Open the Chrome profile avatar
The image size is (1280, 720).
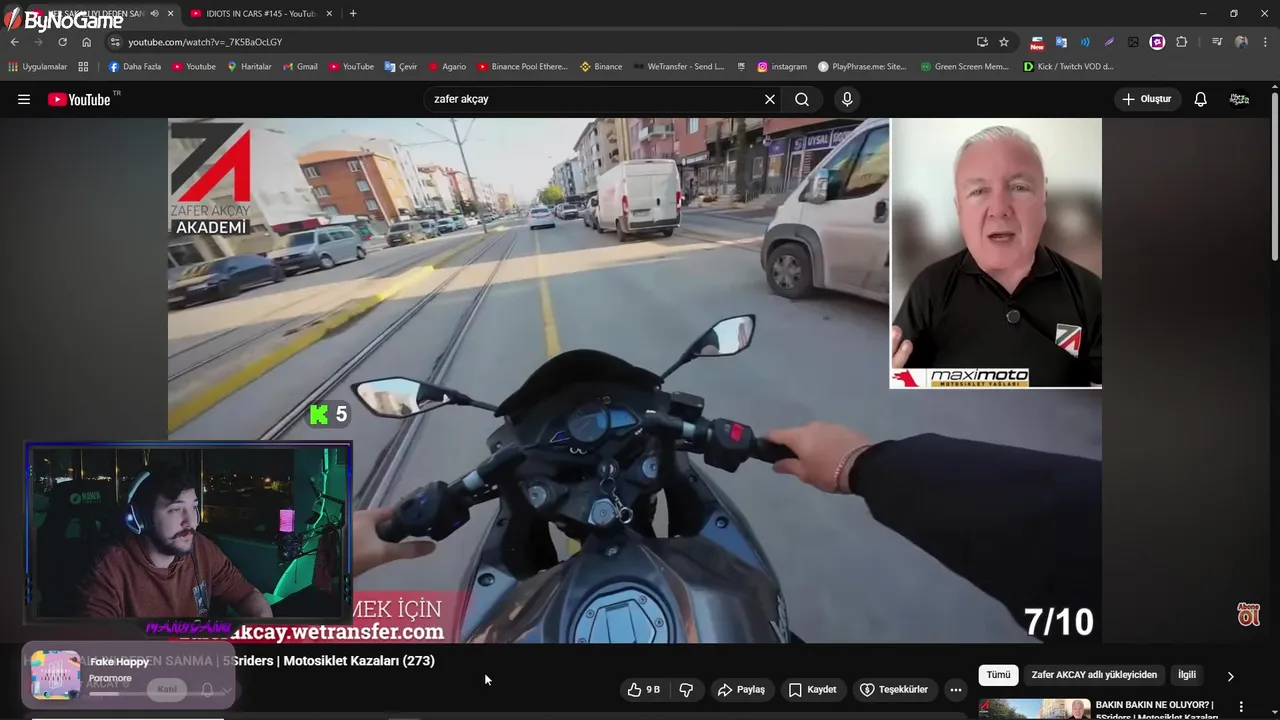pyautogui.click(x=1241, y=42)
